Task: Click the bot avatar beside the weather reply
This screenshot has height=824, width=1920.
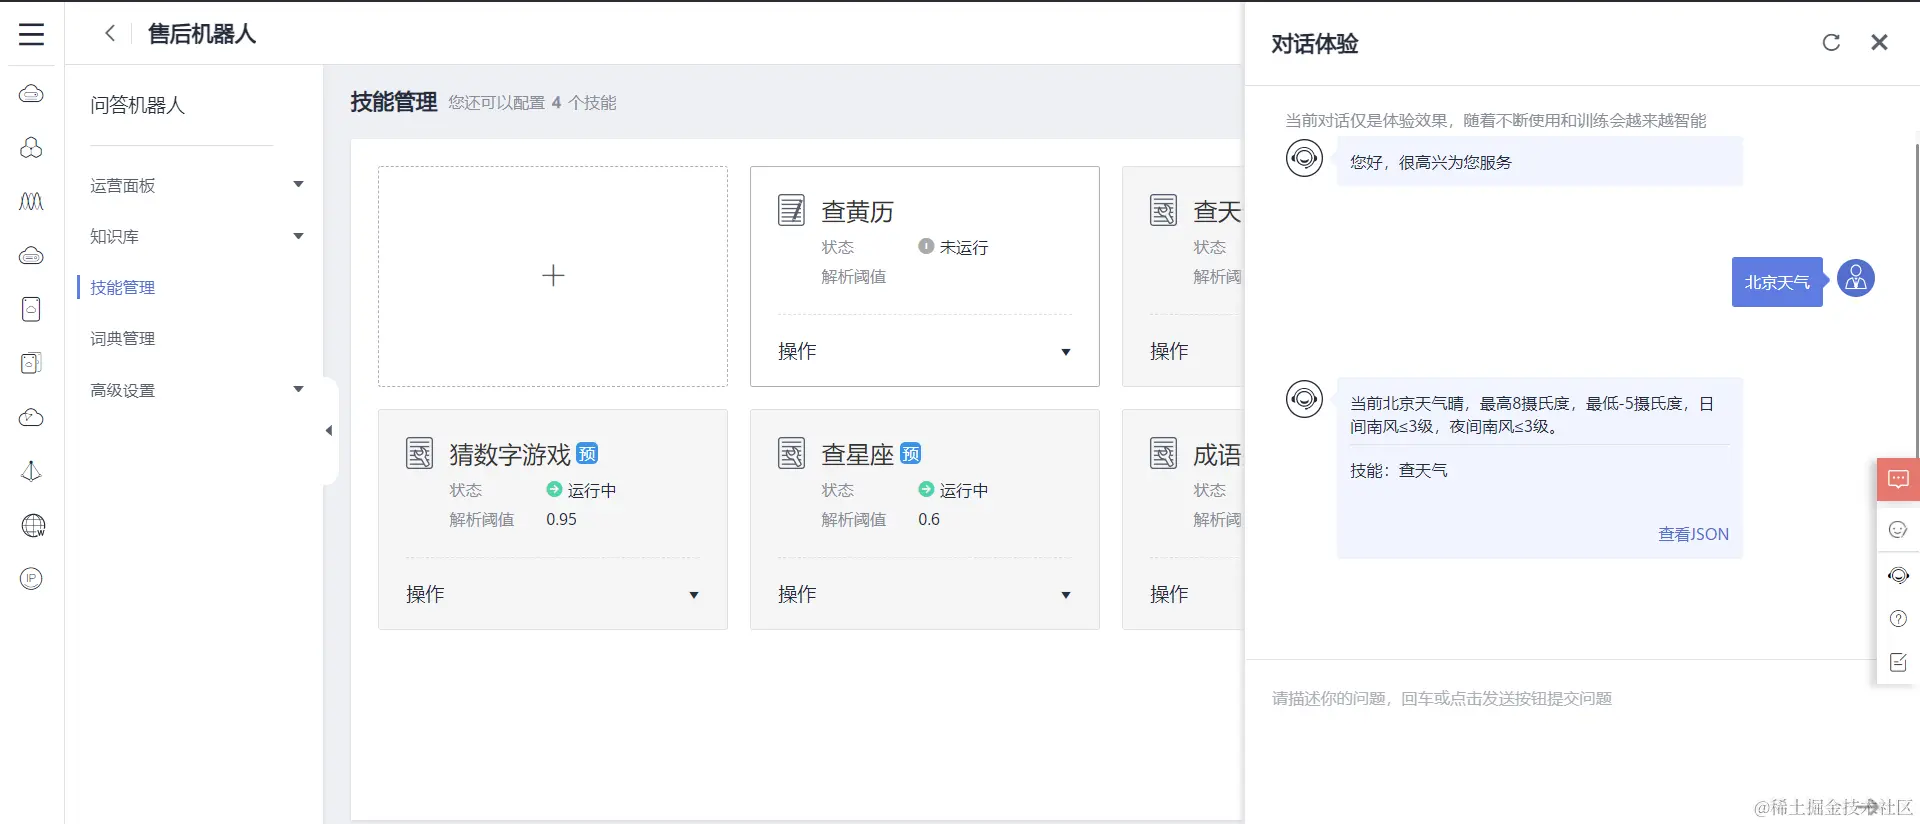Action: coord(1304,399)
